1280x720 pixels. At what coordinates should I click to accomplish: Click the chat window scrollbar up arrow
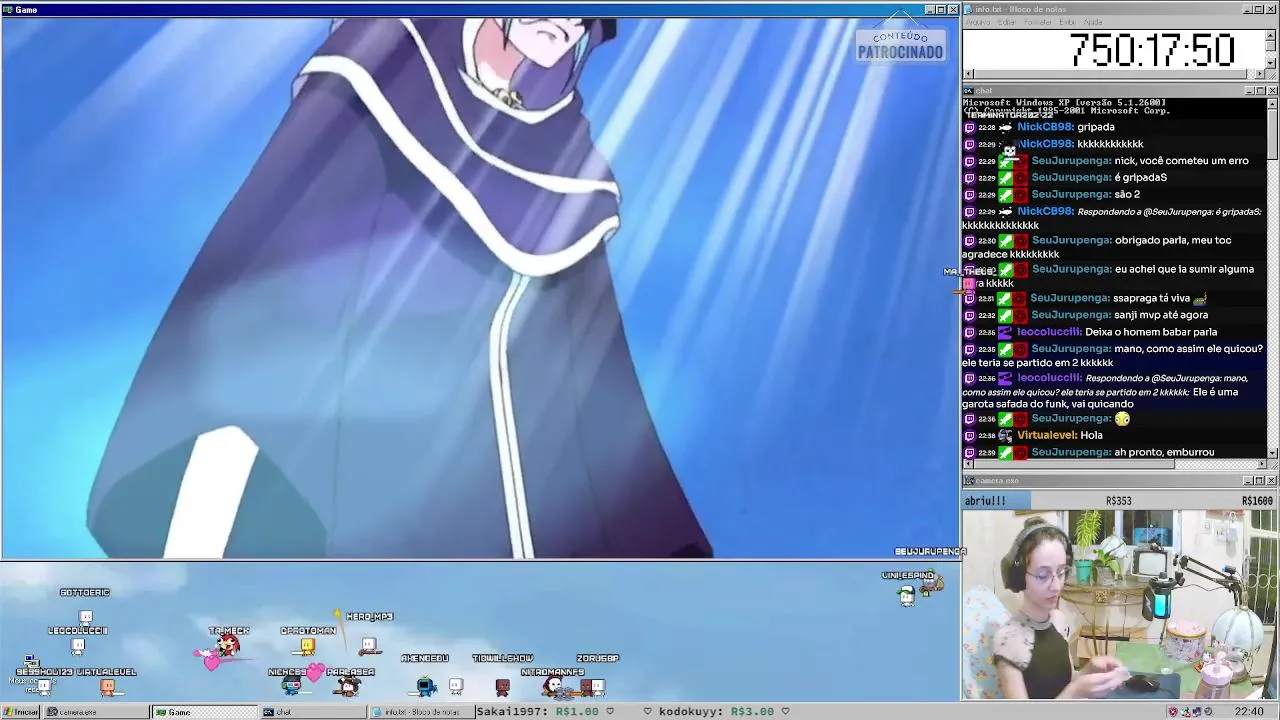pyautogui.click(x=1272, y=103)
